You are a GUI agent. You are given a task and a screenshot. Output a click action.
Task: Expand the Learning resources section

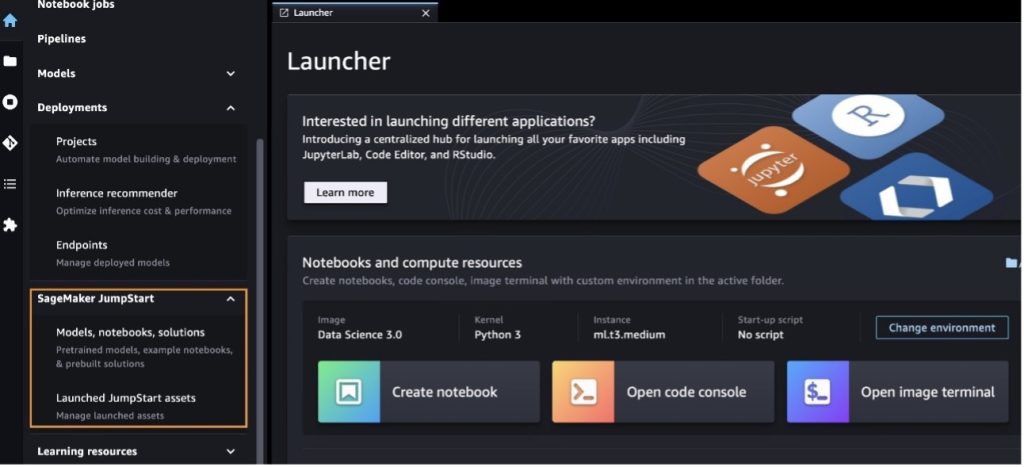point(231,451)
